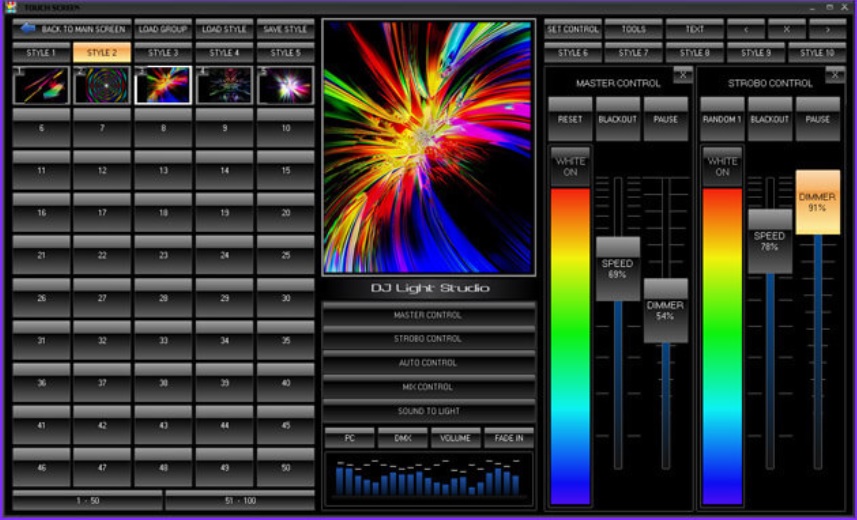Toggle Blackout in Strobo Control

[770, 119]
